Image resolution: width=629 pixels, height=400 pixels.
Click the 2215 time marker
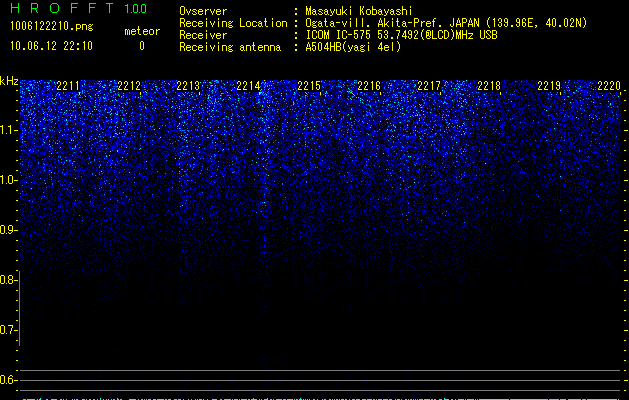309,85
